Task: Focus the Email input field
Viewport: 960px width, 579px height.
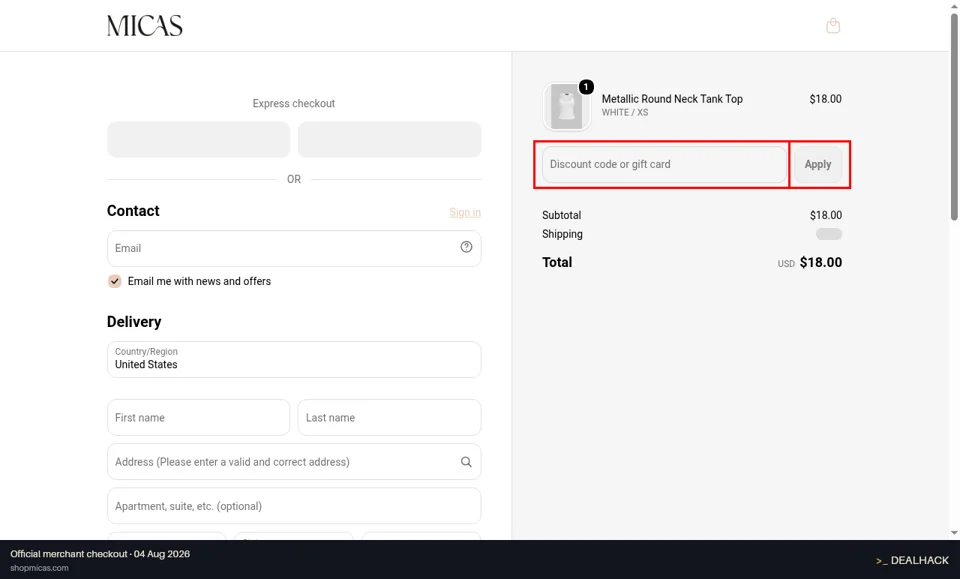Action: click(x=294, y=248)
